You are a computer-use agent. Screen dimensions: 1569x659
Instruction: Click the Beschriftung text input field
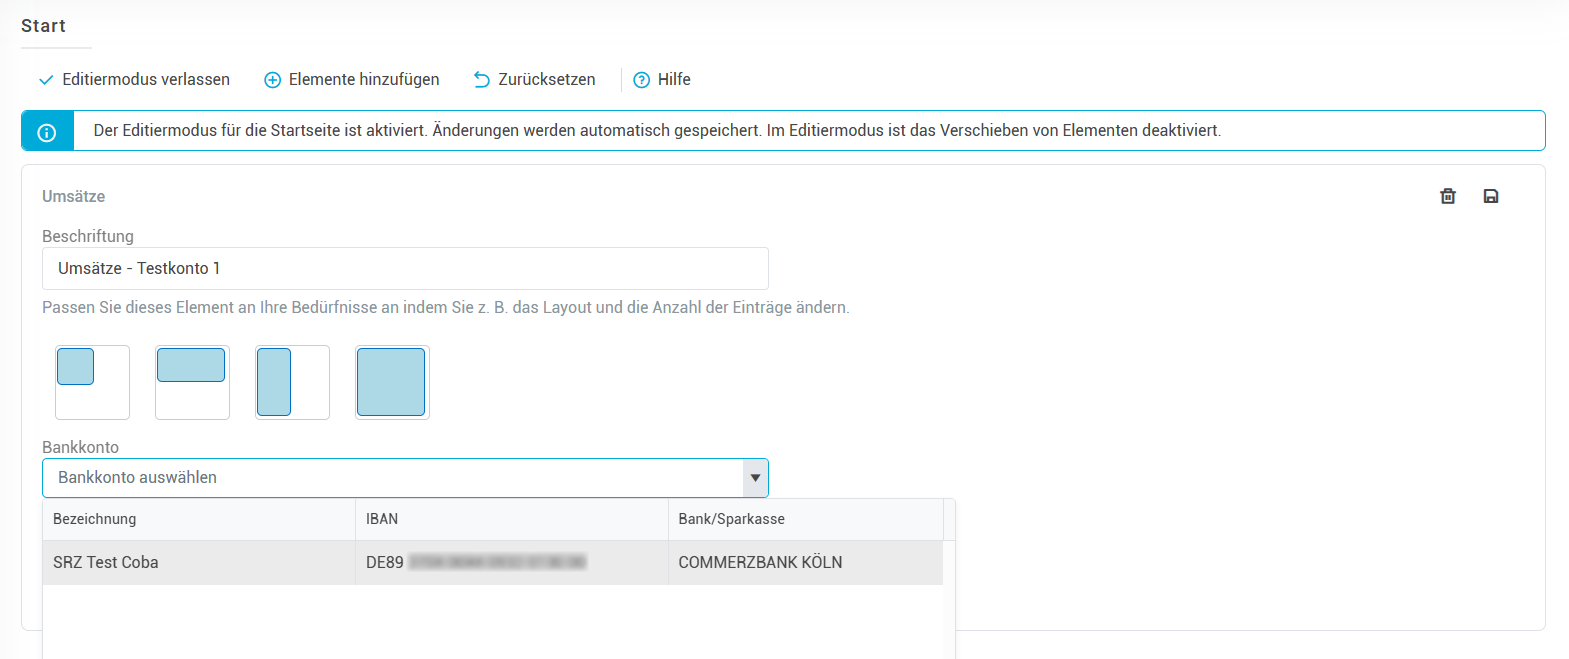(405, 268)
